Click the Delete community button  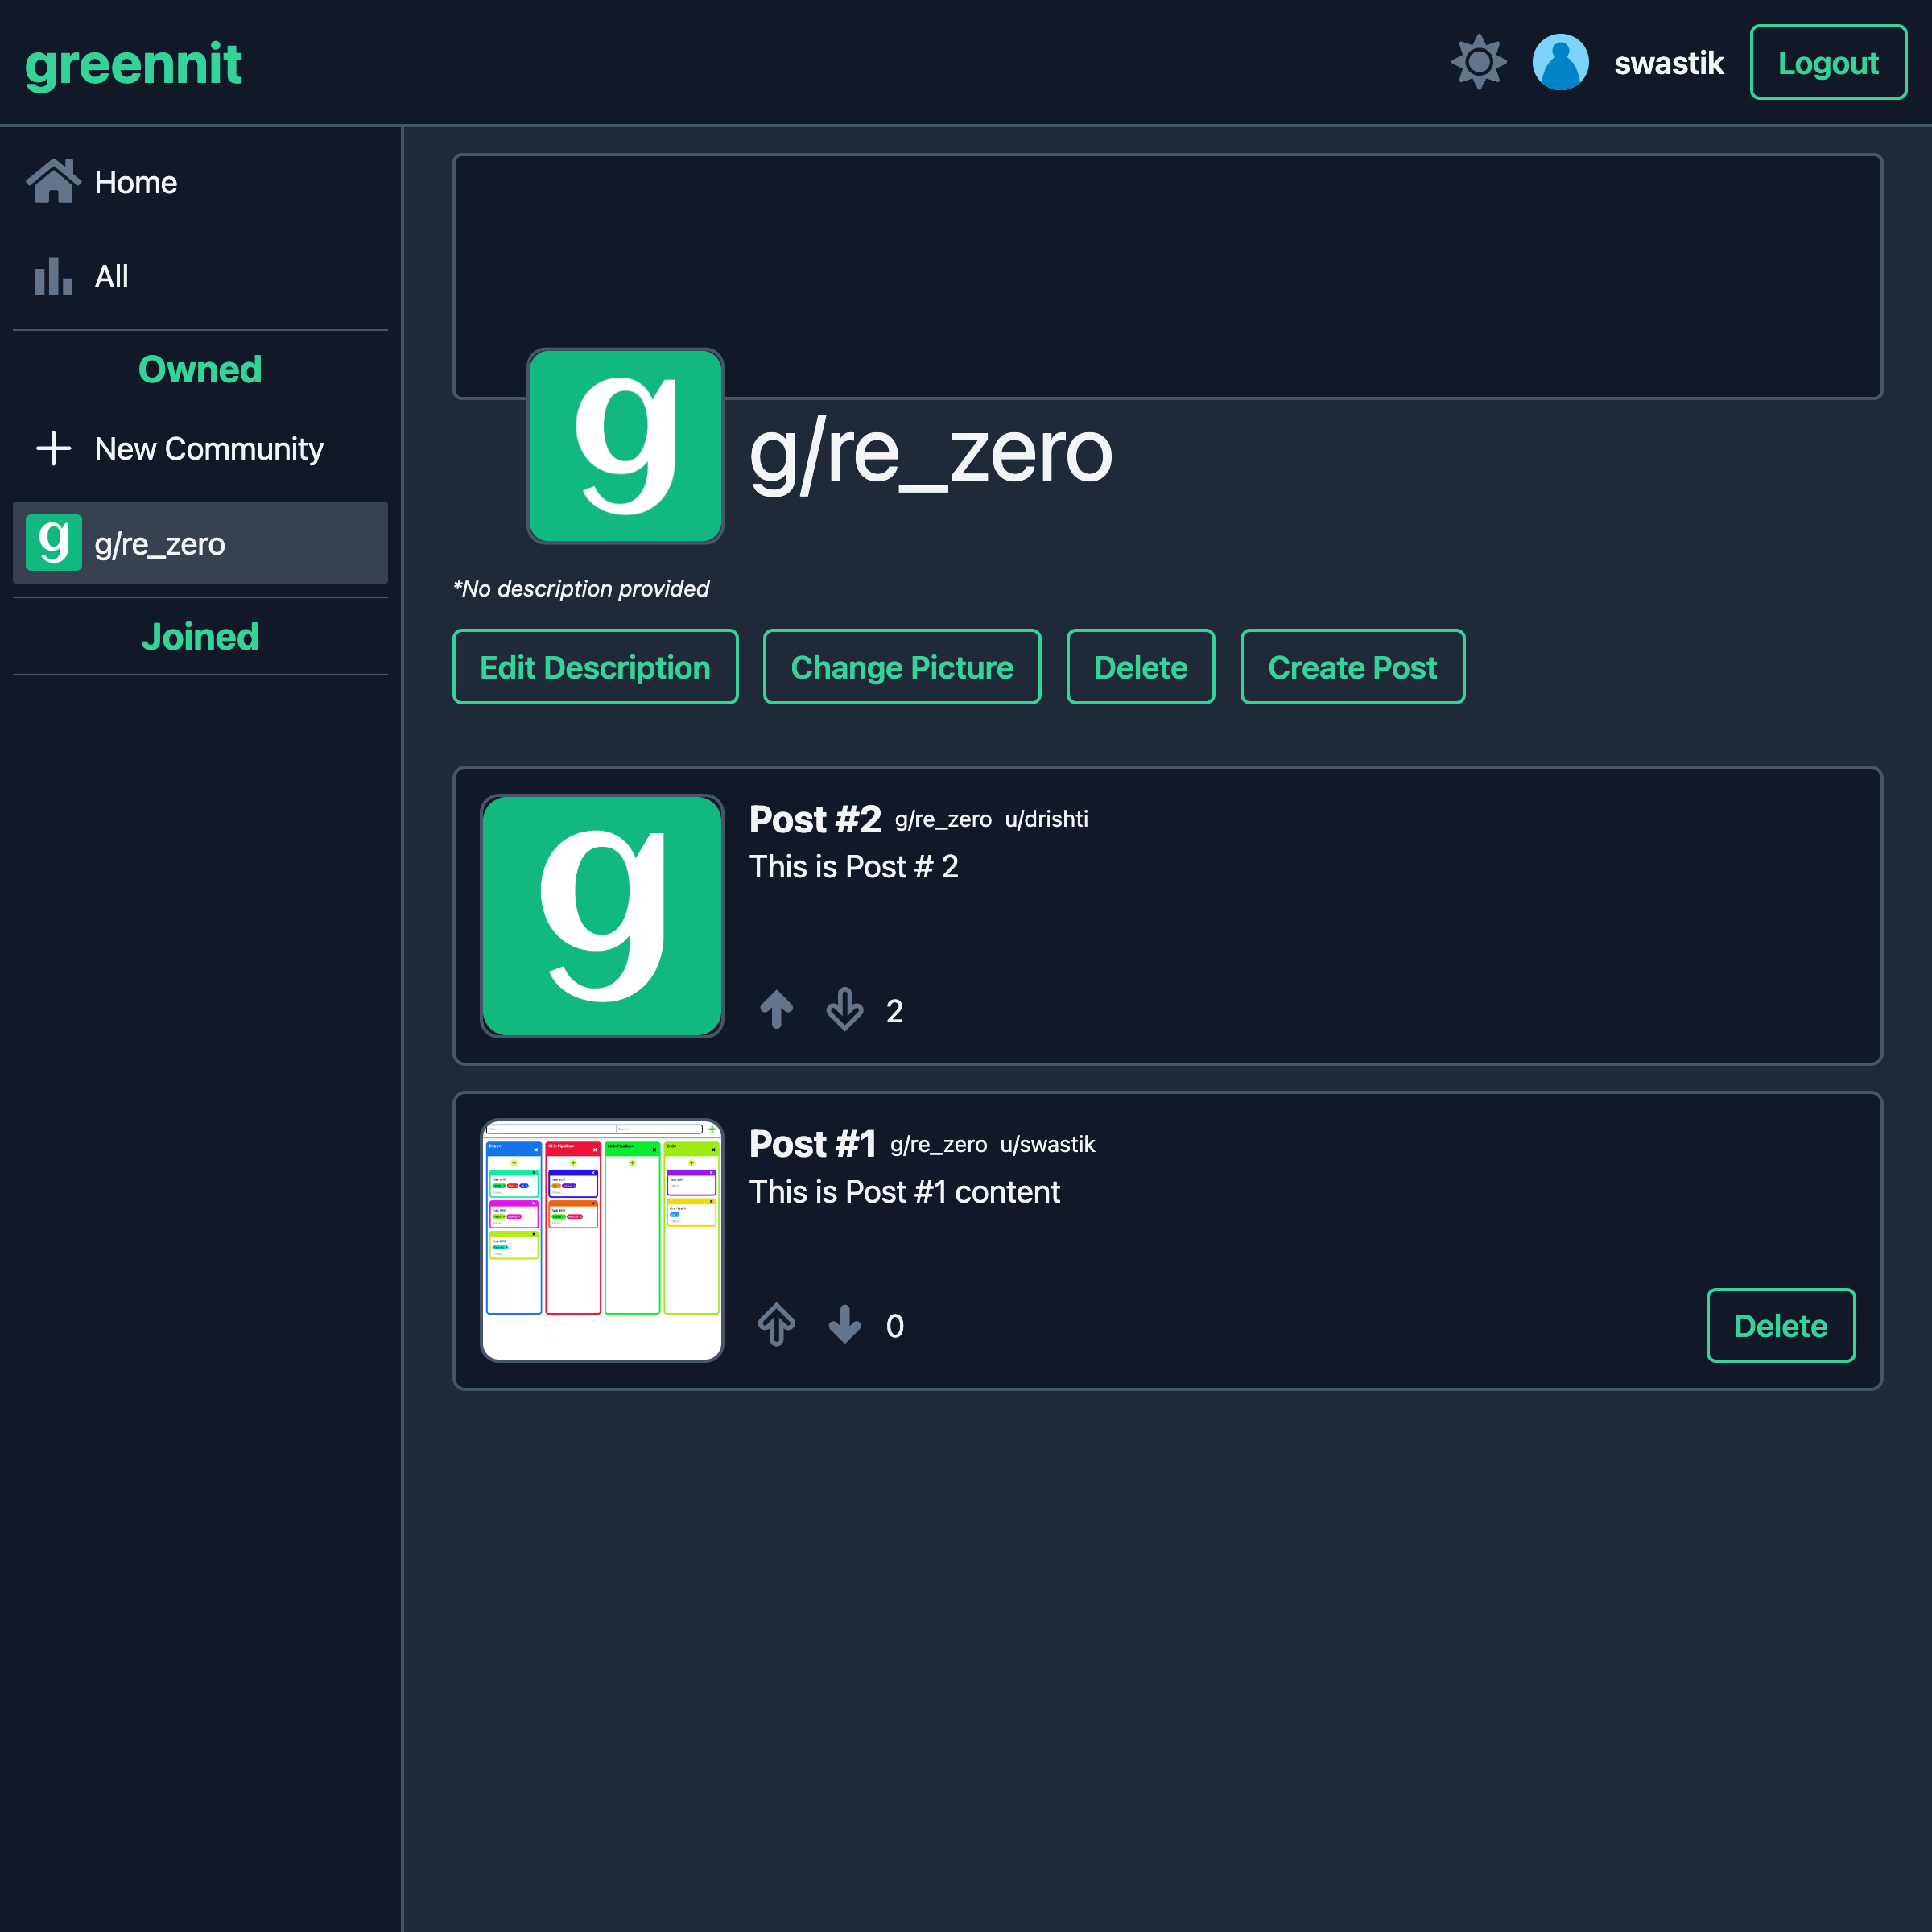(x=1139, y=669)
